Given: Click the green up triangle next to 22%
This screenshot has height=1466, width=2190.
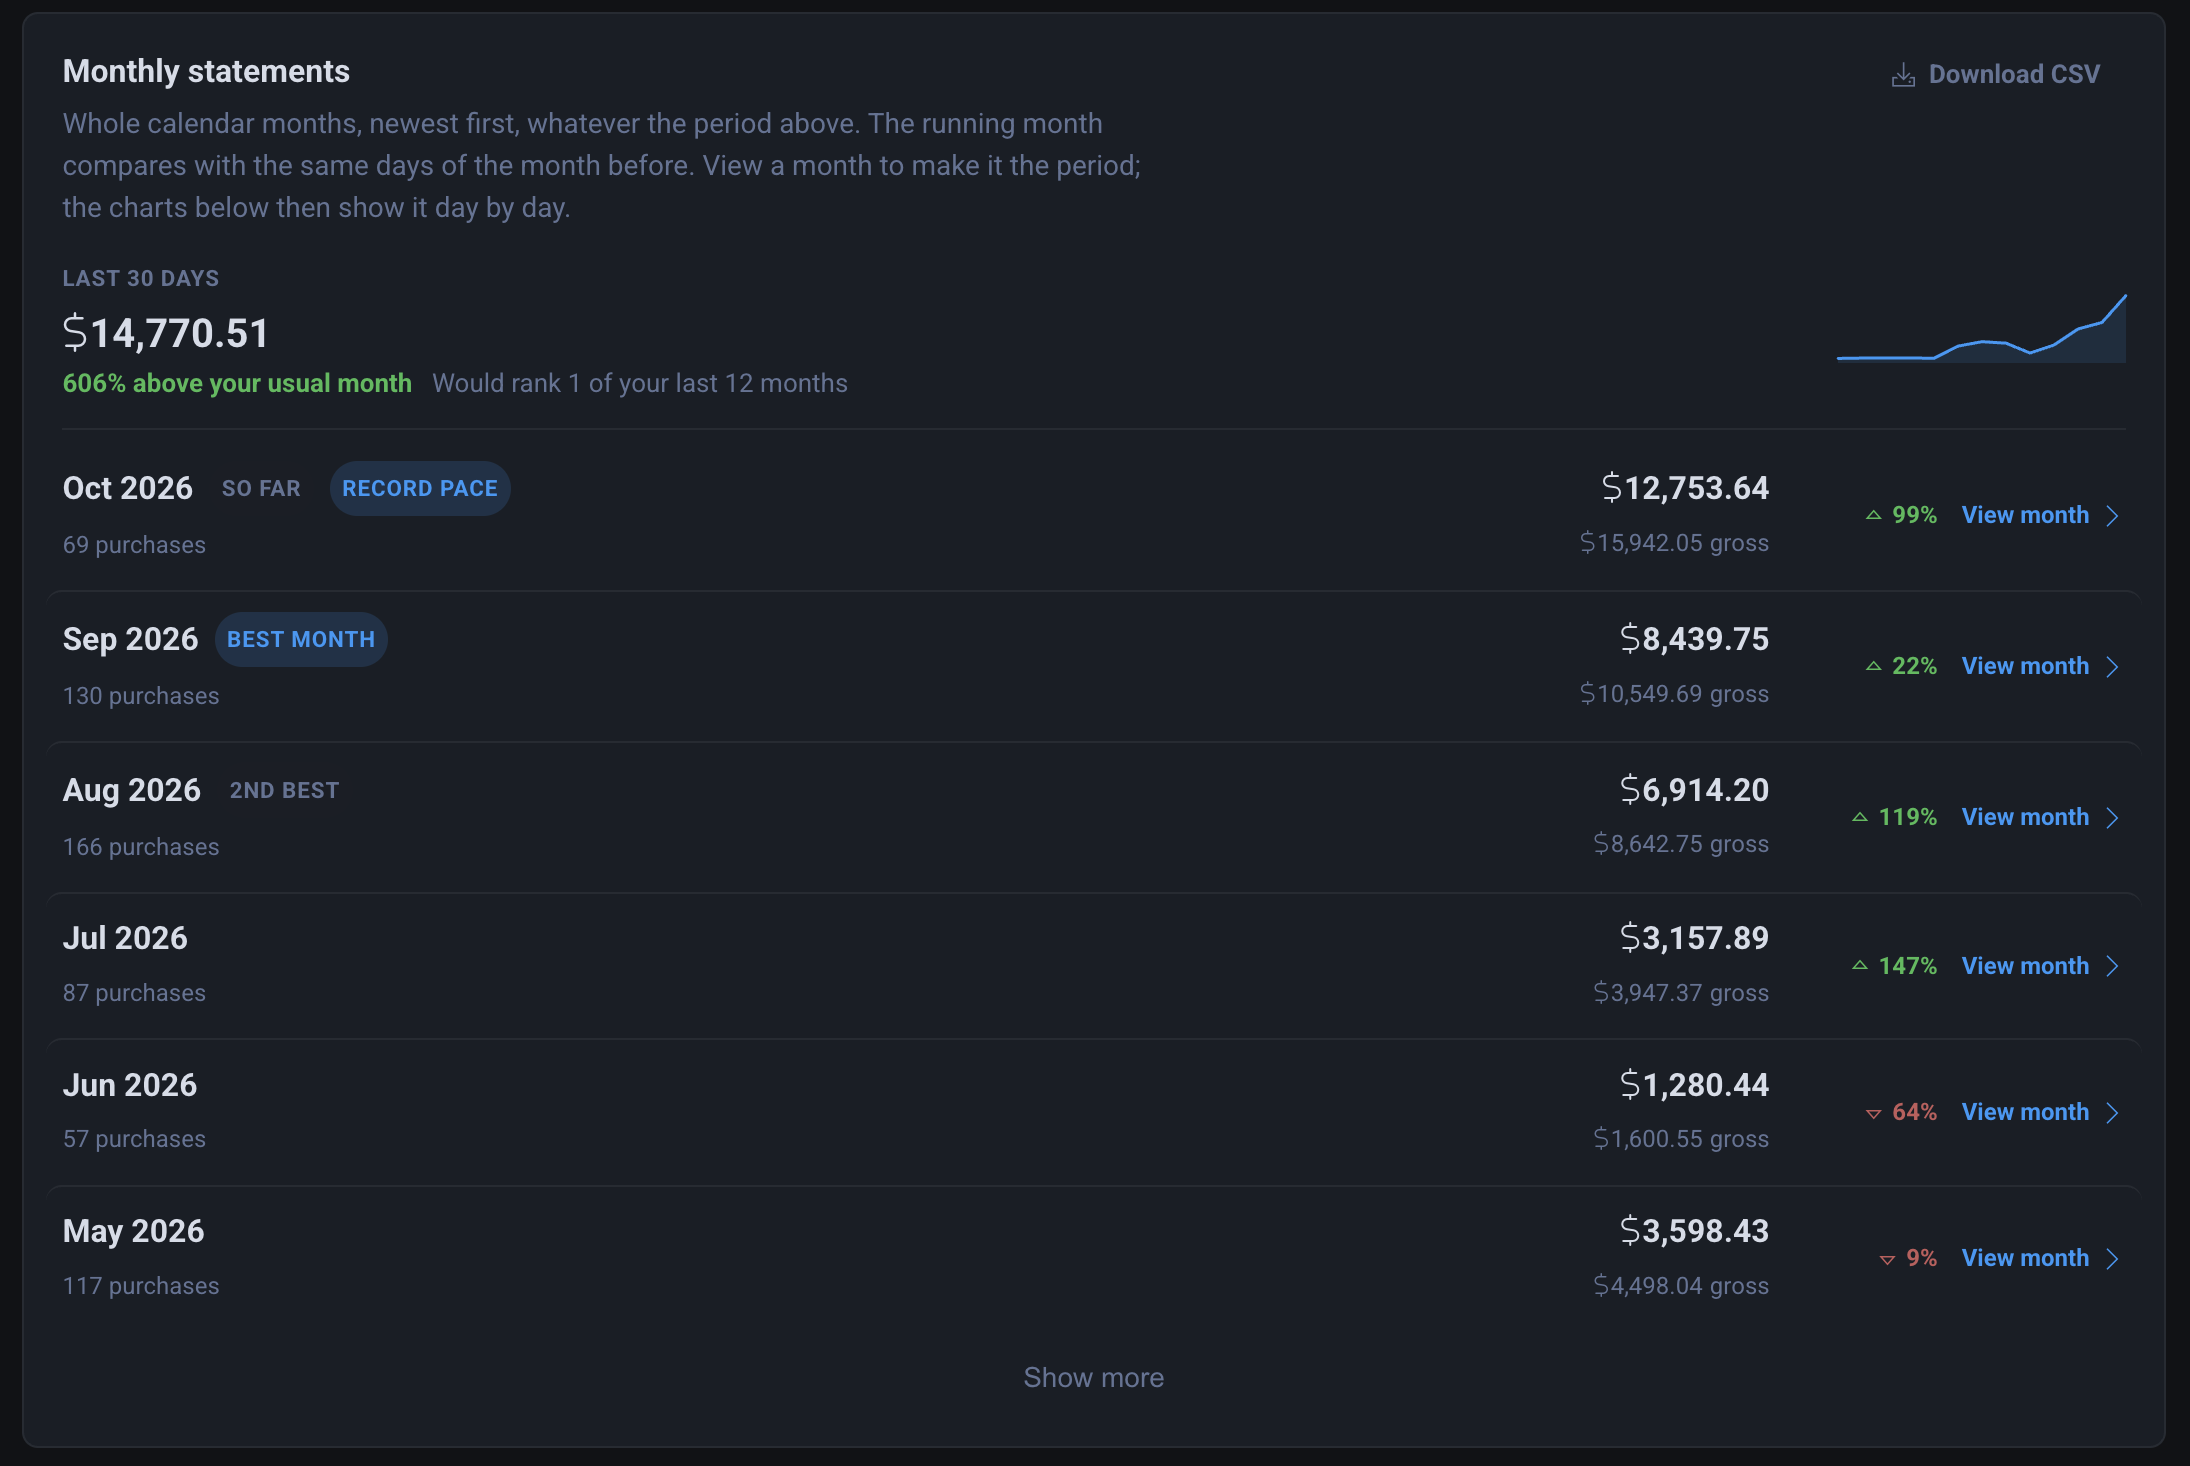Looking at the screenshot, I should pos(1874,667).
